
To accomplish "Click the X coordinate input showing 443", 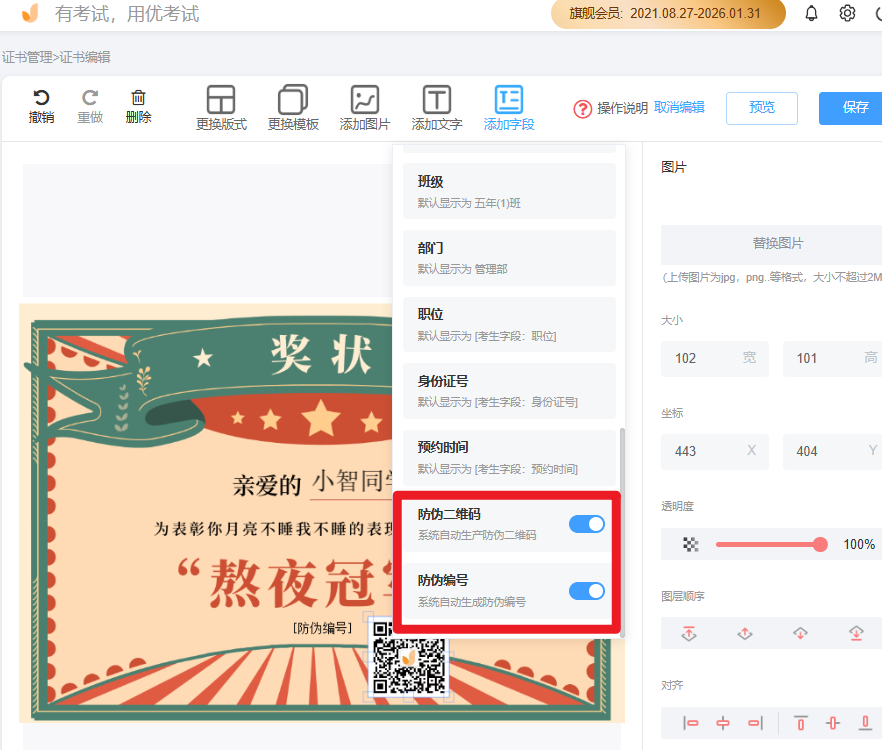I will [x=715, y=451].
